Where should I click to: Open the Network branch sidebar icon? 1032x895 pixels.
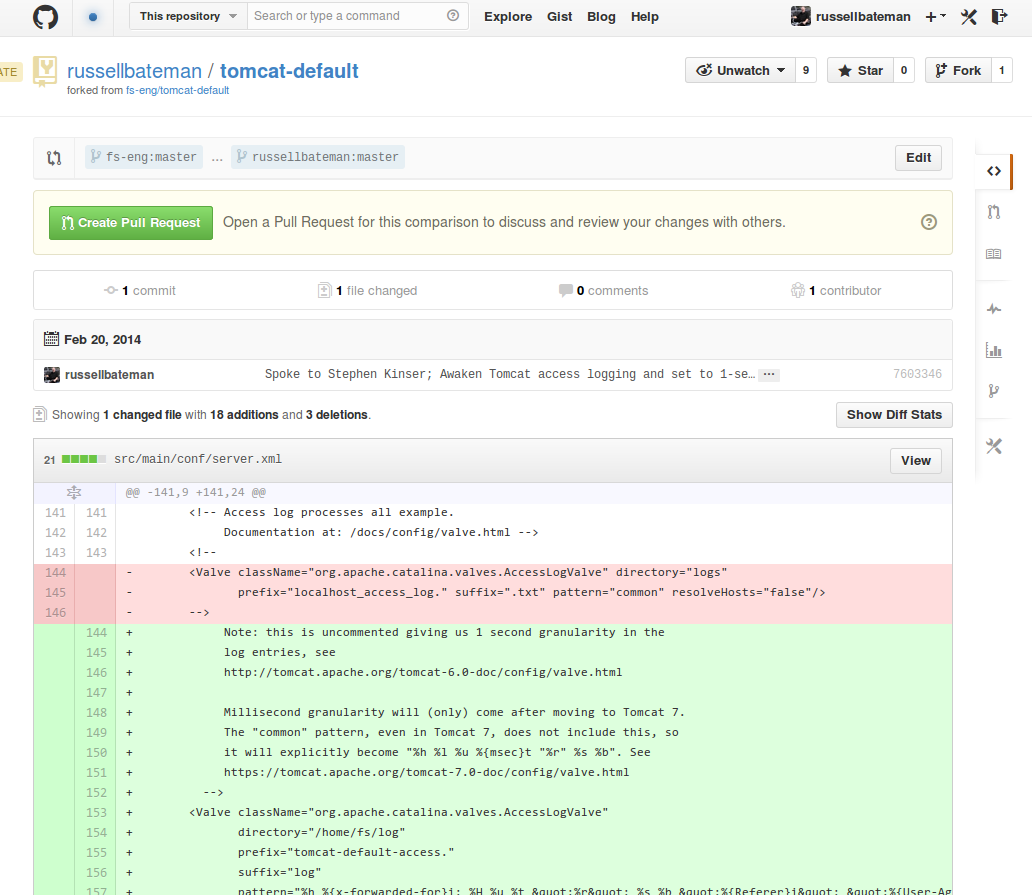(994, 391)
